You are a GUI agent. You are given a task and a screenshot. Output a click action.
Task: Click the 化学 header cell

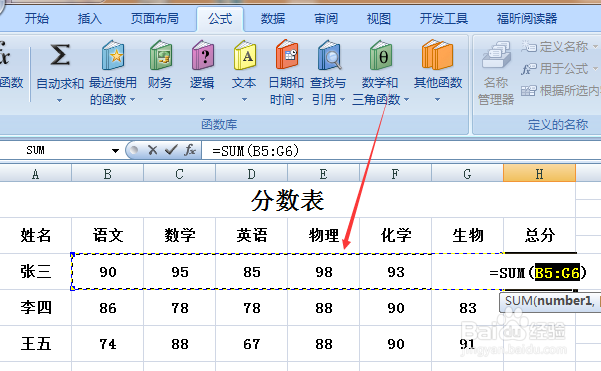click(396, 235)
